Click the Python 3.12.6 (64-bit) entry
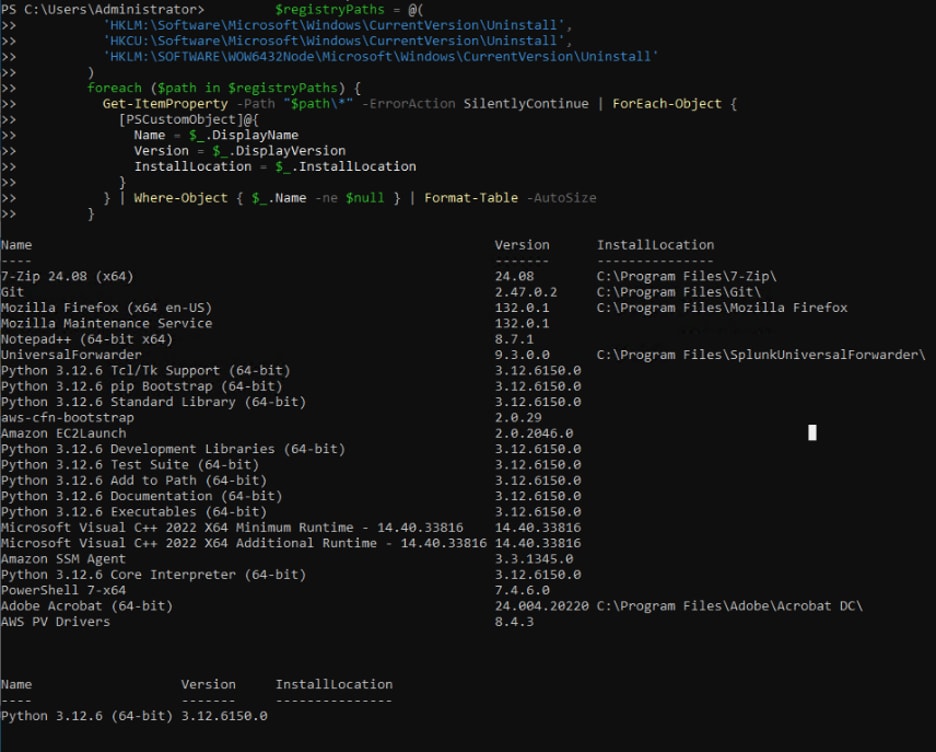This screenshot has height=752, width=936. tap(87, 716)
